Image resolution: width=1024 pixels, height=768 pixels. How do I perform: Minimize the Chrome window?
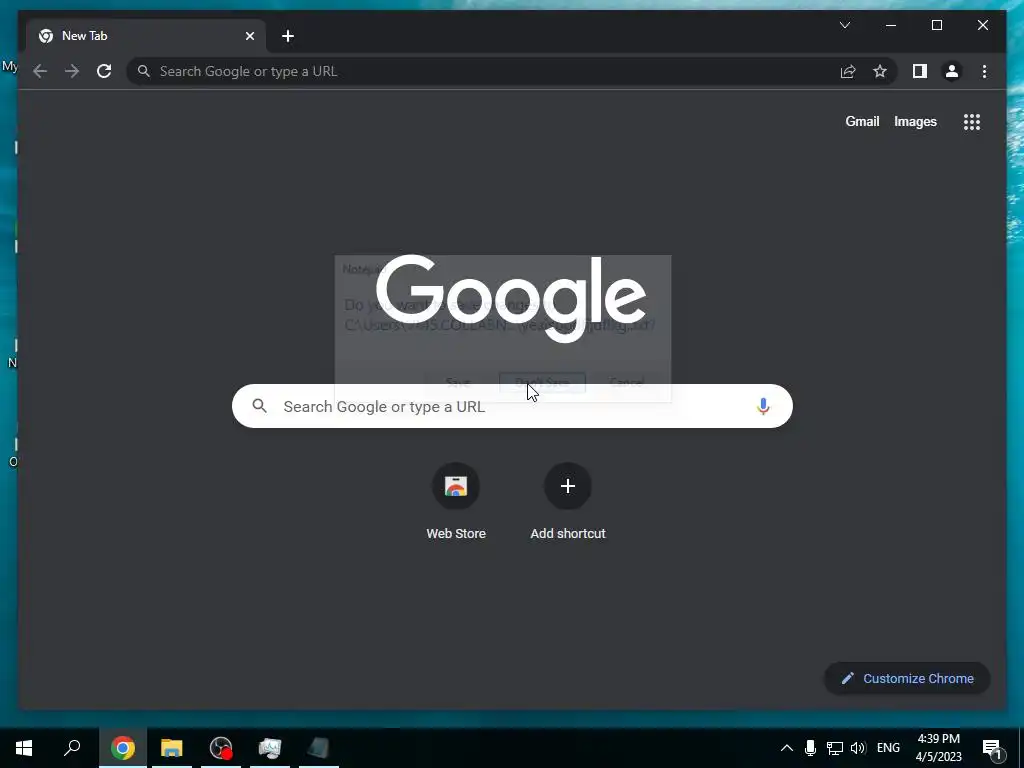(x=891, y=25)
